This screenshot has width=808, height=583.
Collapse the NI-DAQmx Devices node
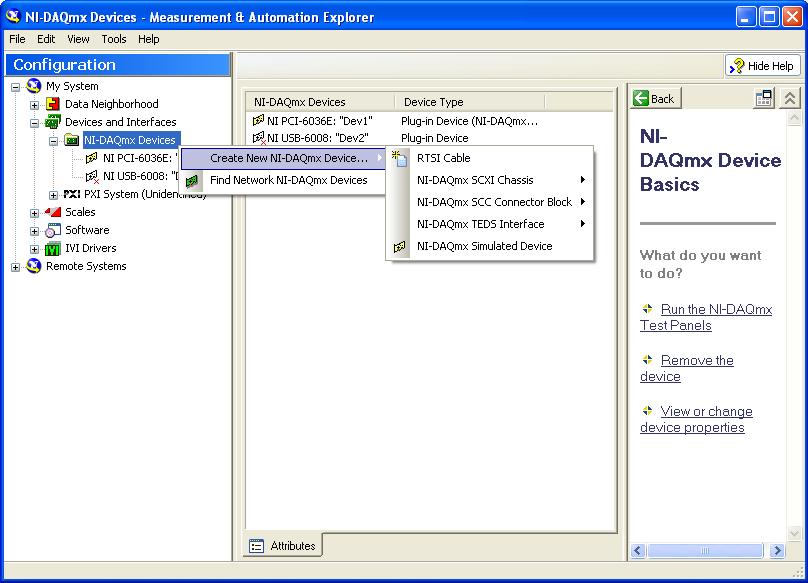(54, 141)
